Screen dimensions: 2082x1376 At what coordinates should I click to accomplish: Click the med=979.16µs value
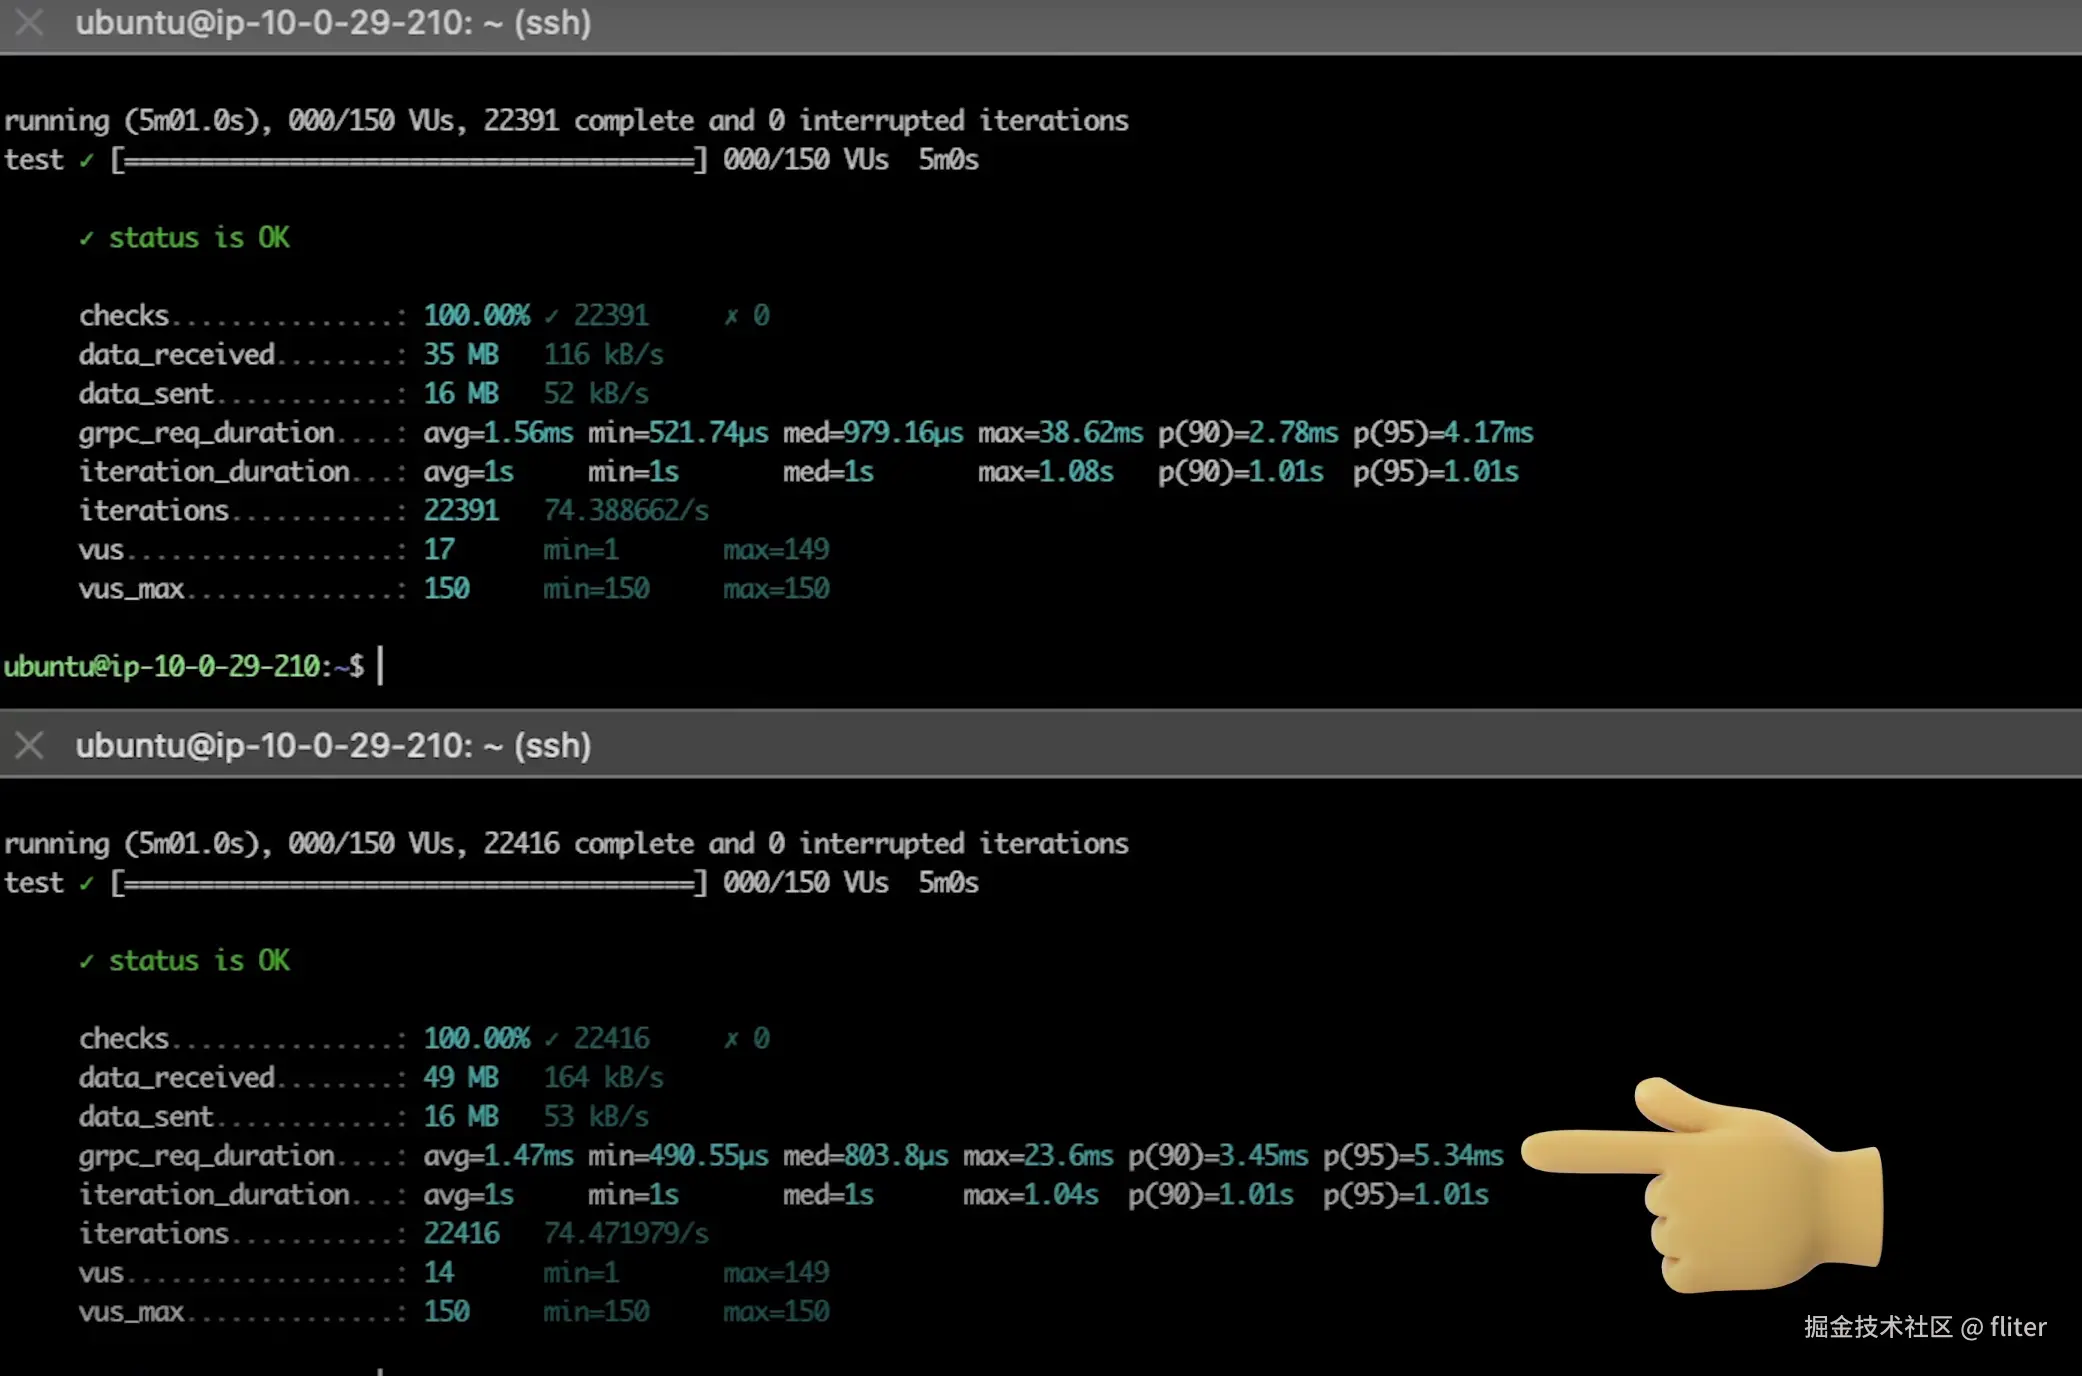coord(872,432)
